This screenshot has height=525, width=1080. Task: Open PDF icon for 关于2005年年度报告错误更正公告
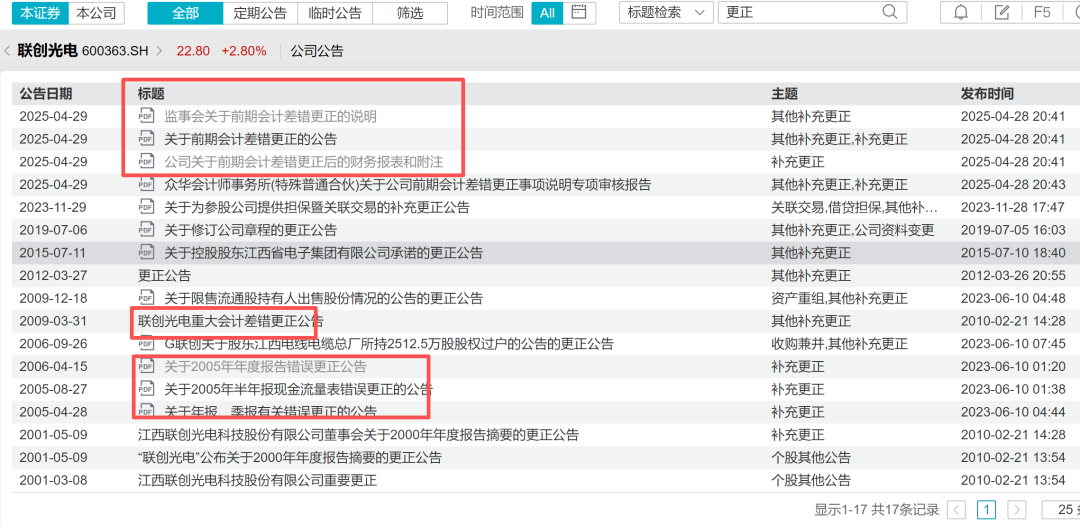pyautogui.click(x=145, y=367)
